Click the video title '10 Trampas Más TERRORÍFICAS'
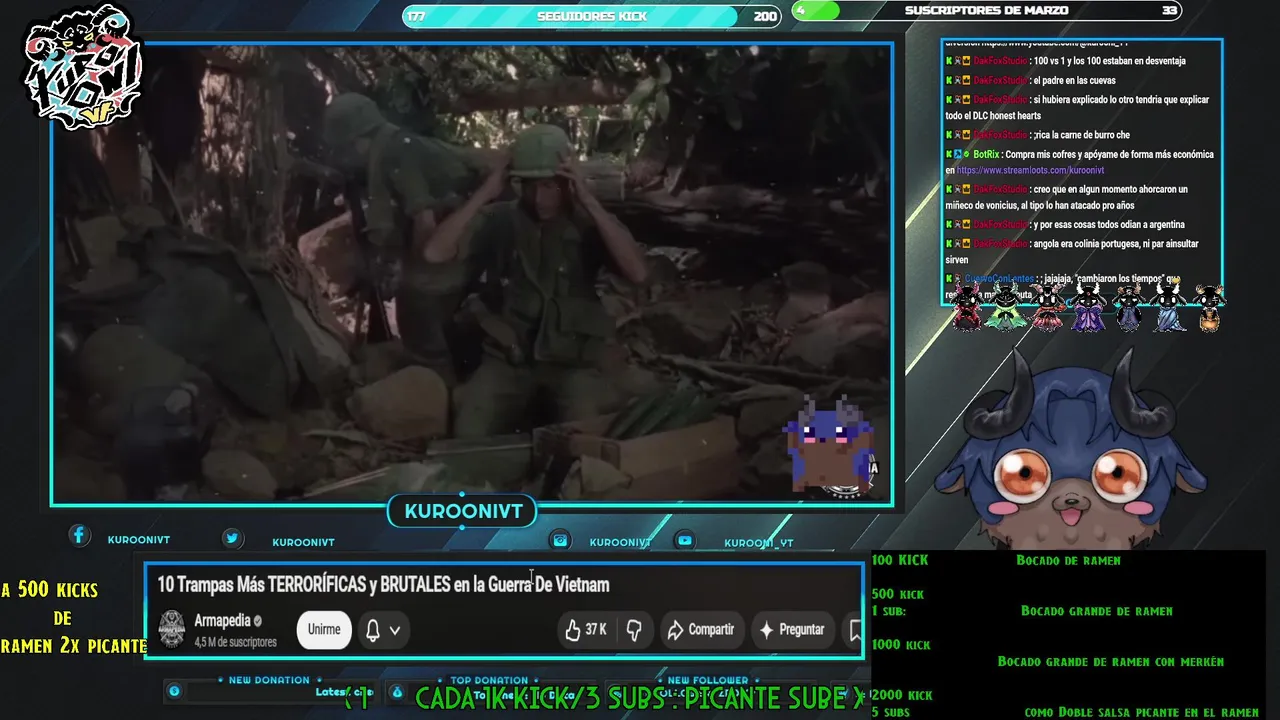The width and height of the screenshot is (1280, 720). point(383,585)
